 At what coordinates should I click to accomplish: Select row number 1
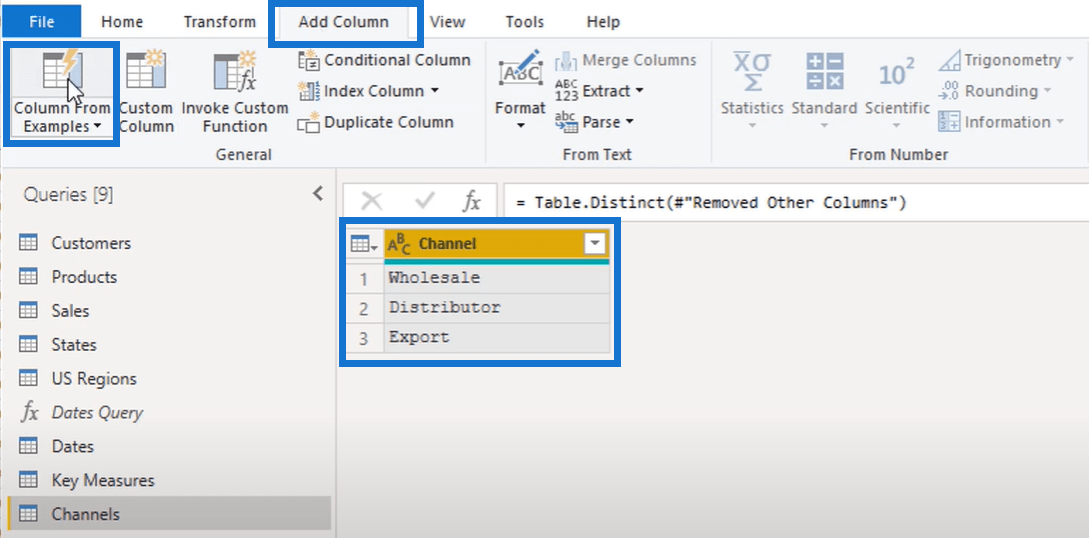coord(365,278)
